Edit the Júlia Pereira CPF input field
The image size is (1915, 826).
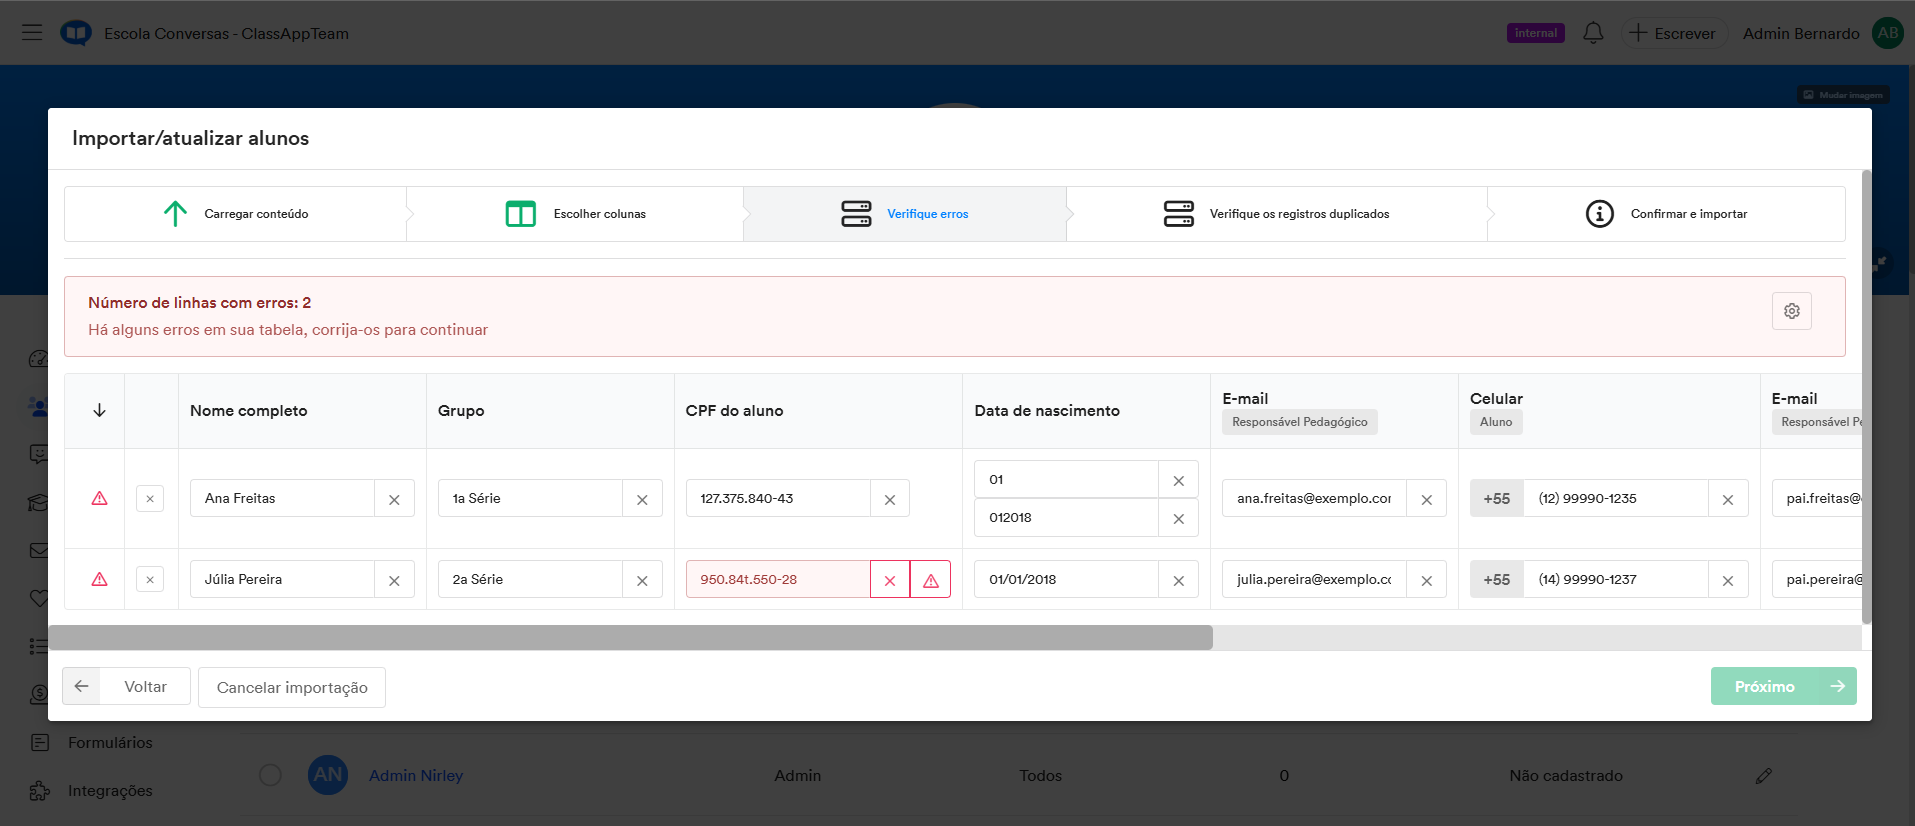pos(776,579)
